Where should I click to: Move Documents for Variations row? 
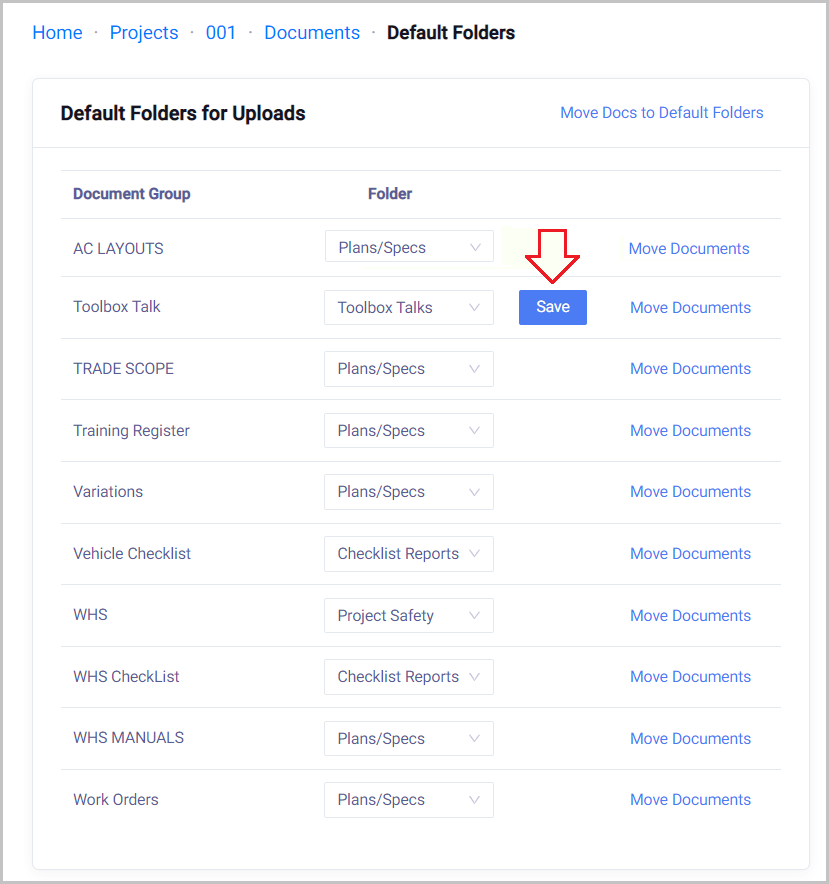690,492
